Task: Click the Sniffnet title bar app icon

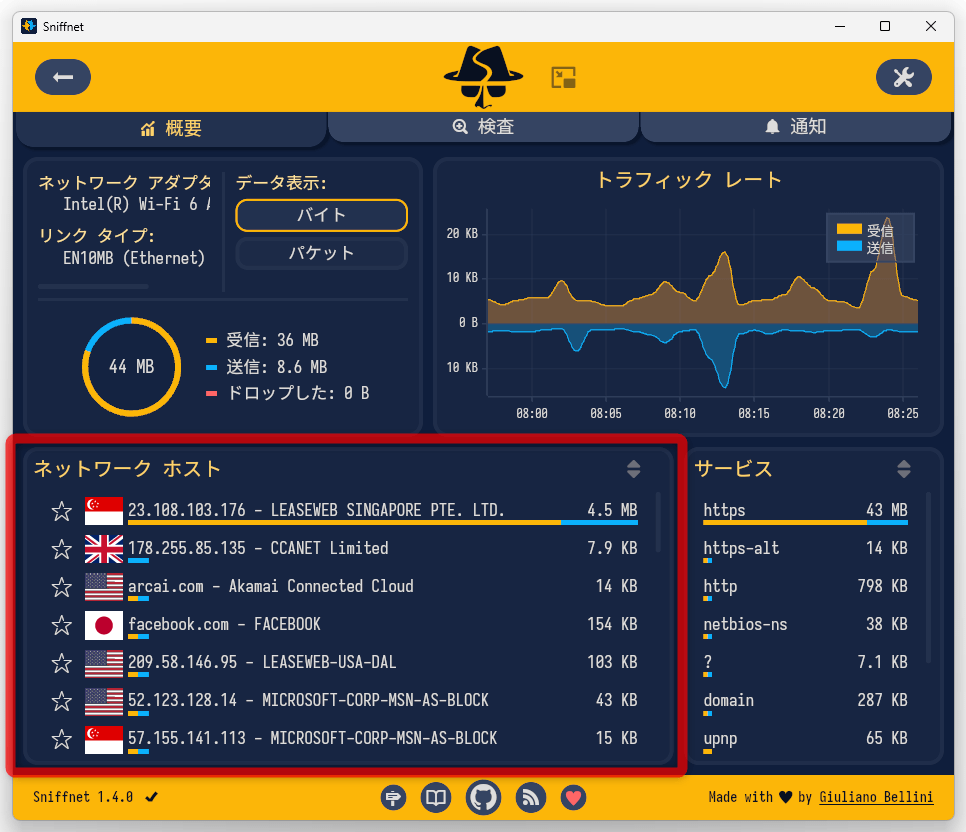Action: [x=29, y=26]
